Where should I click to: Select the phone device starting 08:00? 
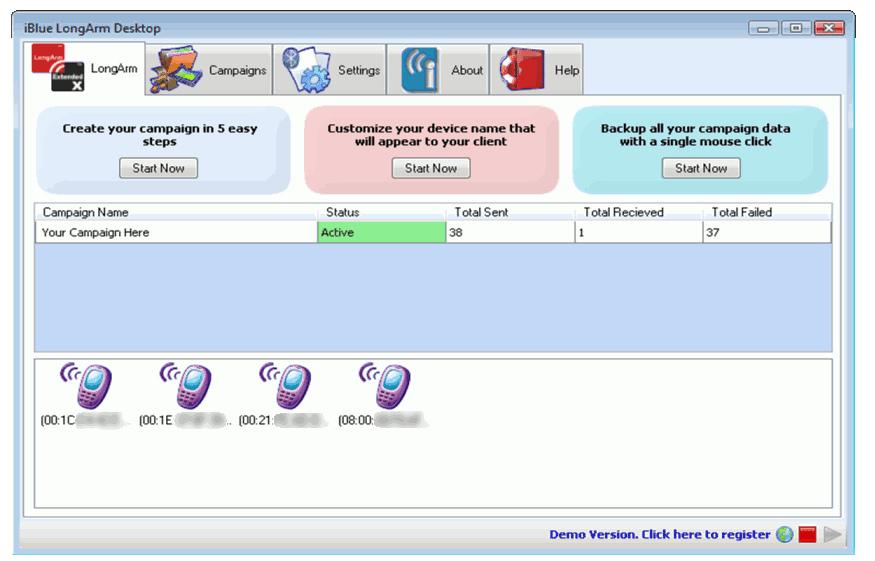click(384, 394)
